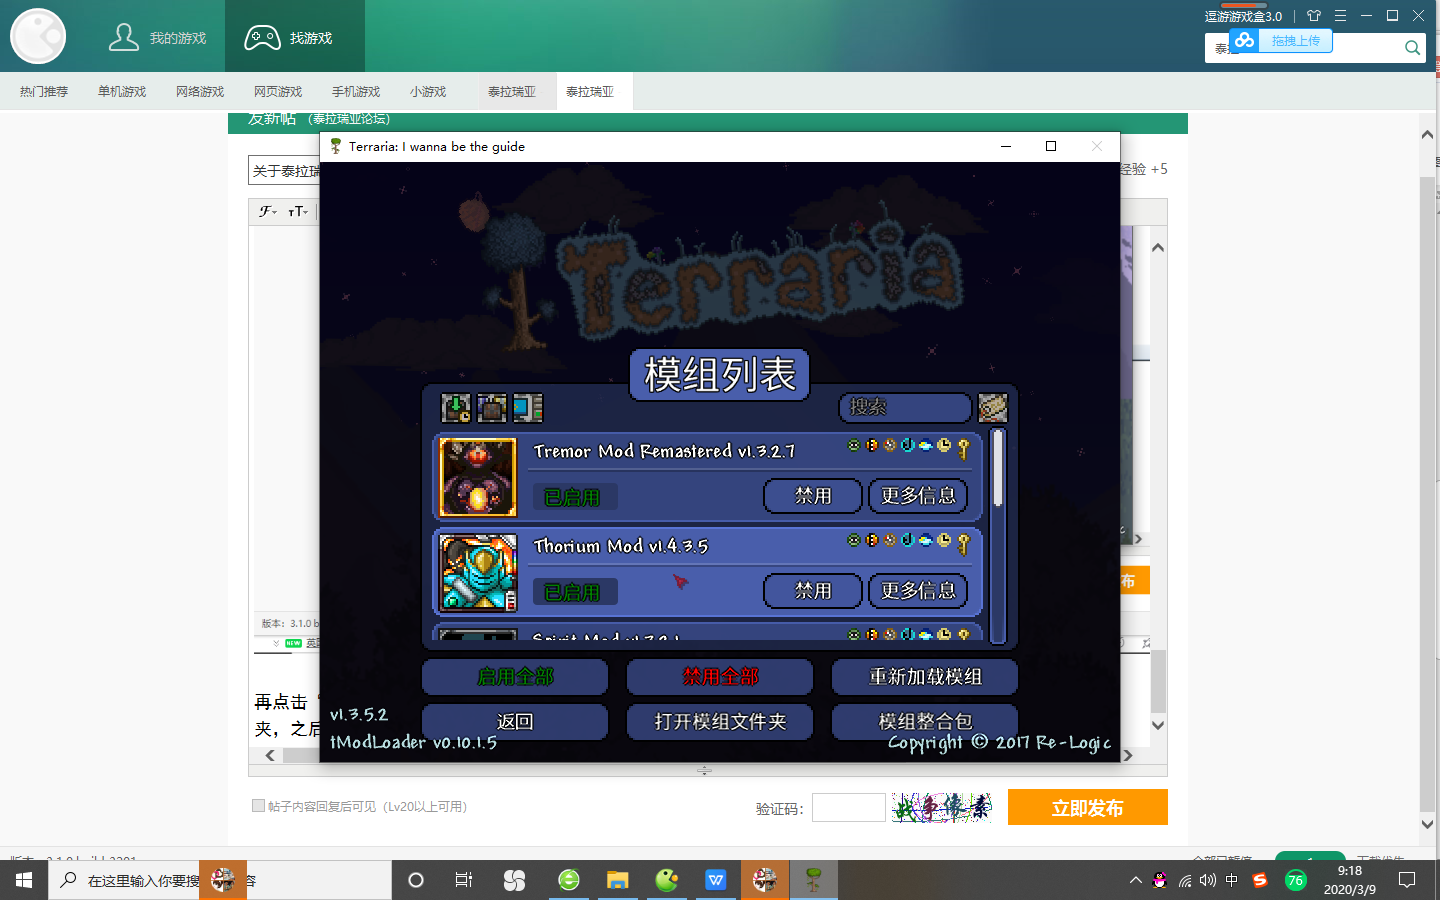Screen dimensions: 1440x900
Task: Click the skin shirt icon in title bar
Action: point(1314,16)
